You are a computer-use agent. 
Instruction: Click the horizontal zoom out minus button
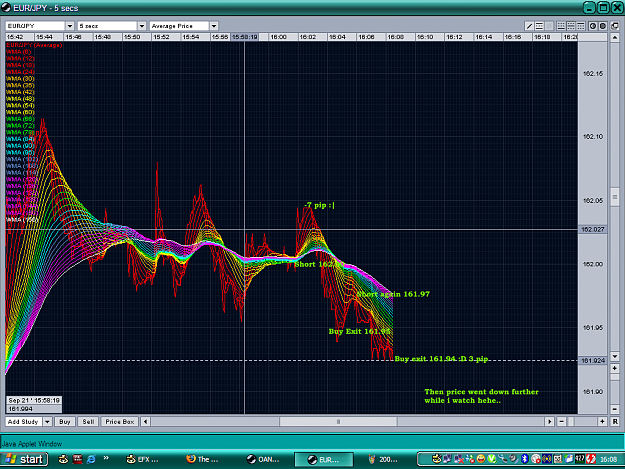[x=561, y=422]
